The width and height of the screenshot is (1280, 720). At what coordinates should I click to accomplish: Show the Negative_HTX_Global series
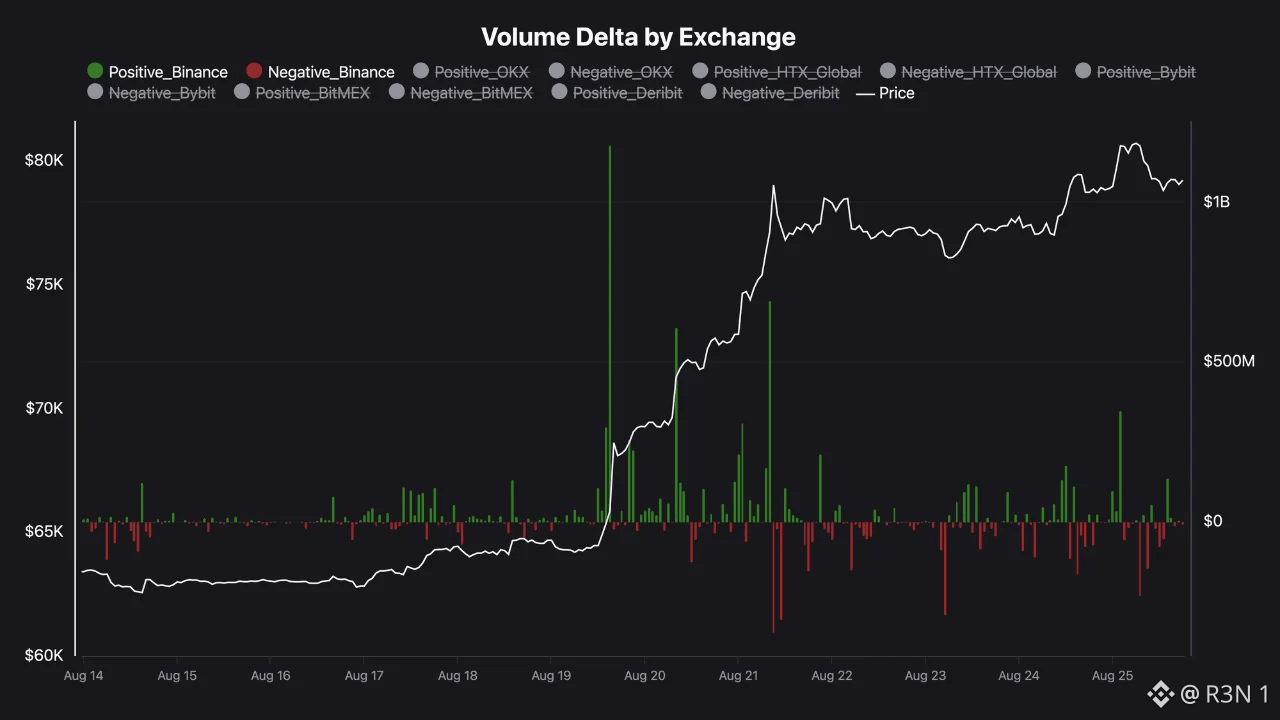click(968, 72)
